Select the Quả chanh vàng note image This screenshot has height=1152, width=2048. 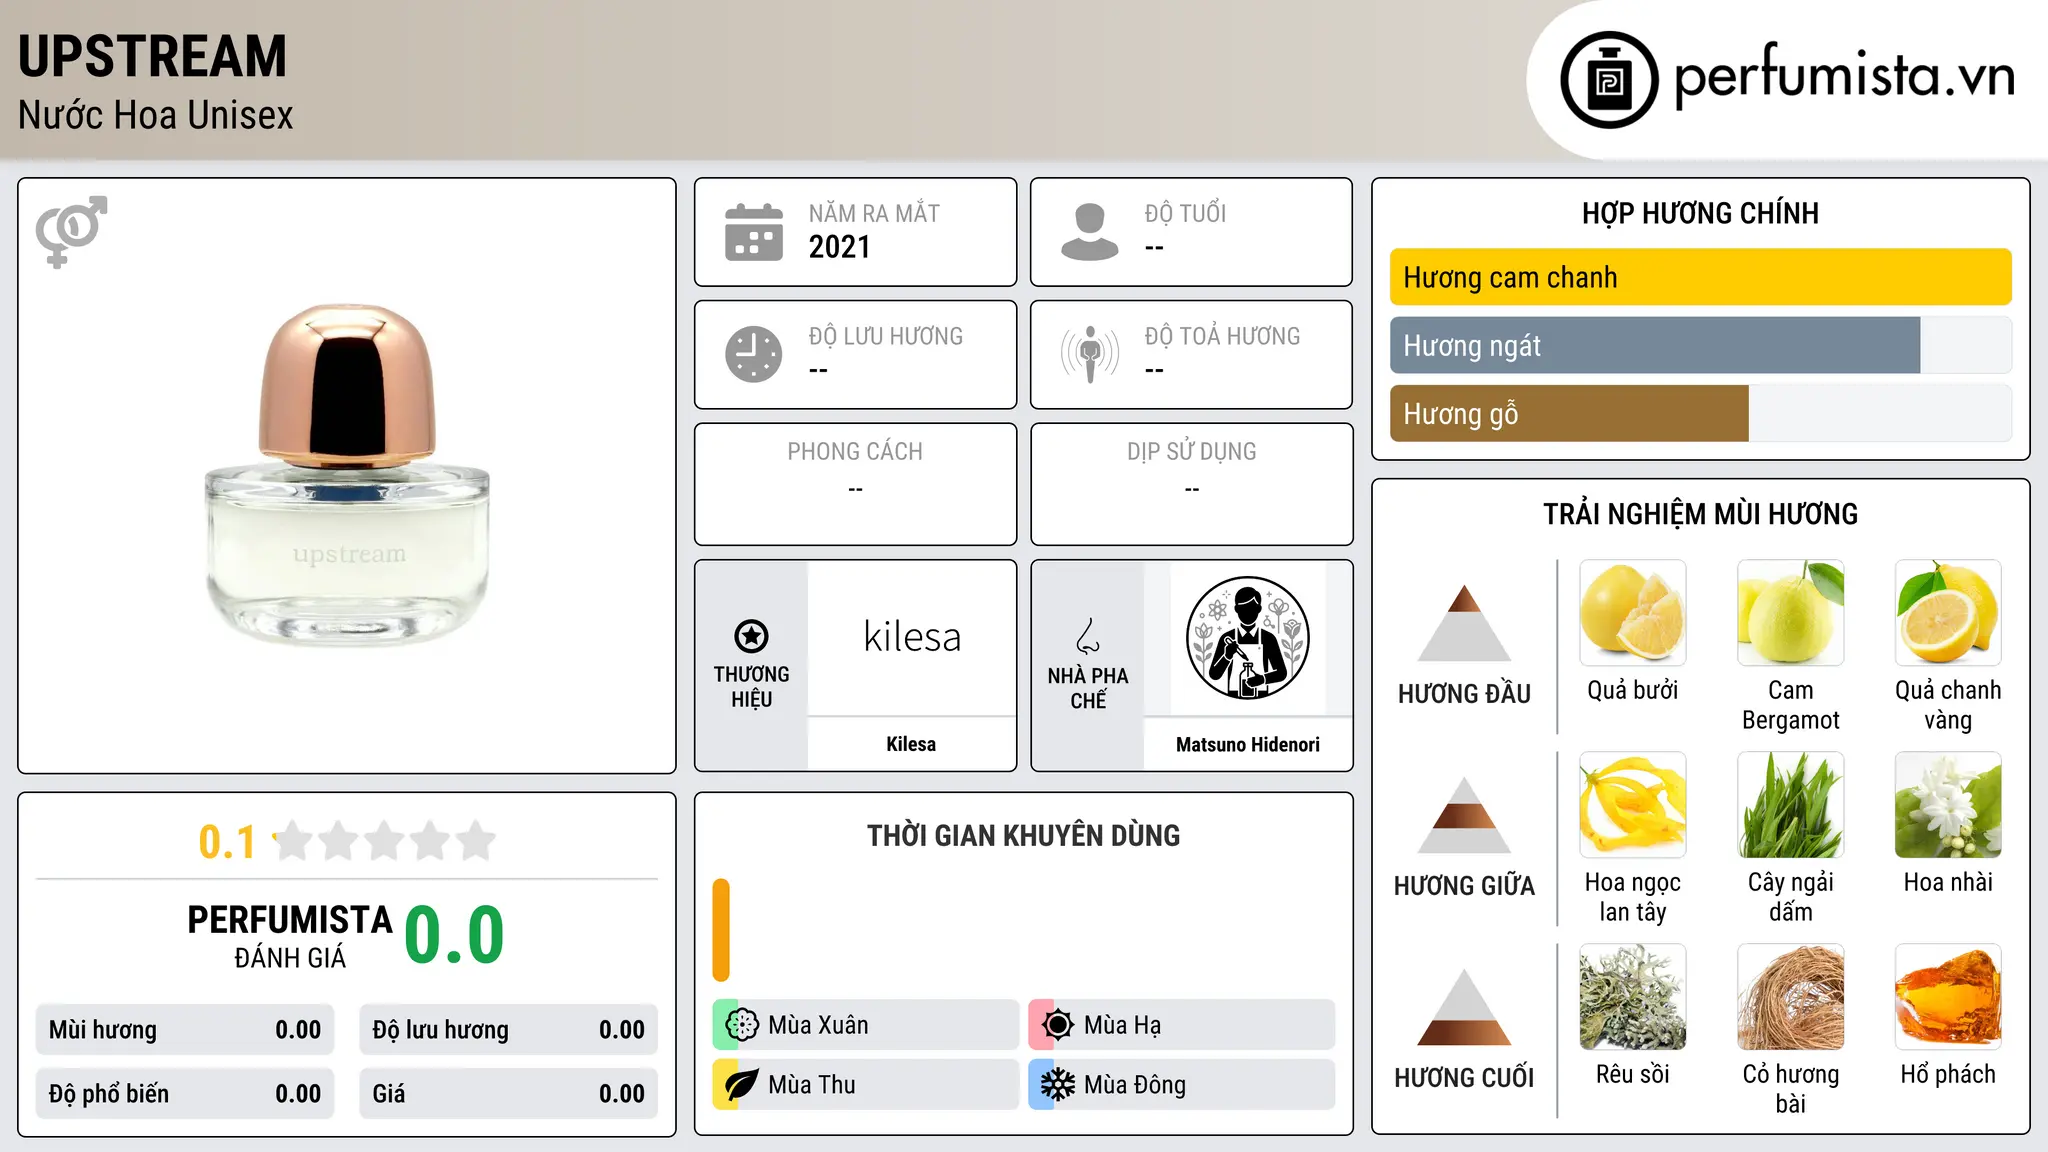(1948, 613)
